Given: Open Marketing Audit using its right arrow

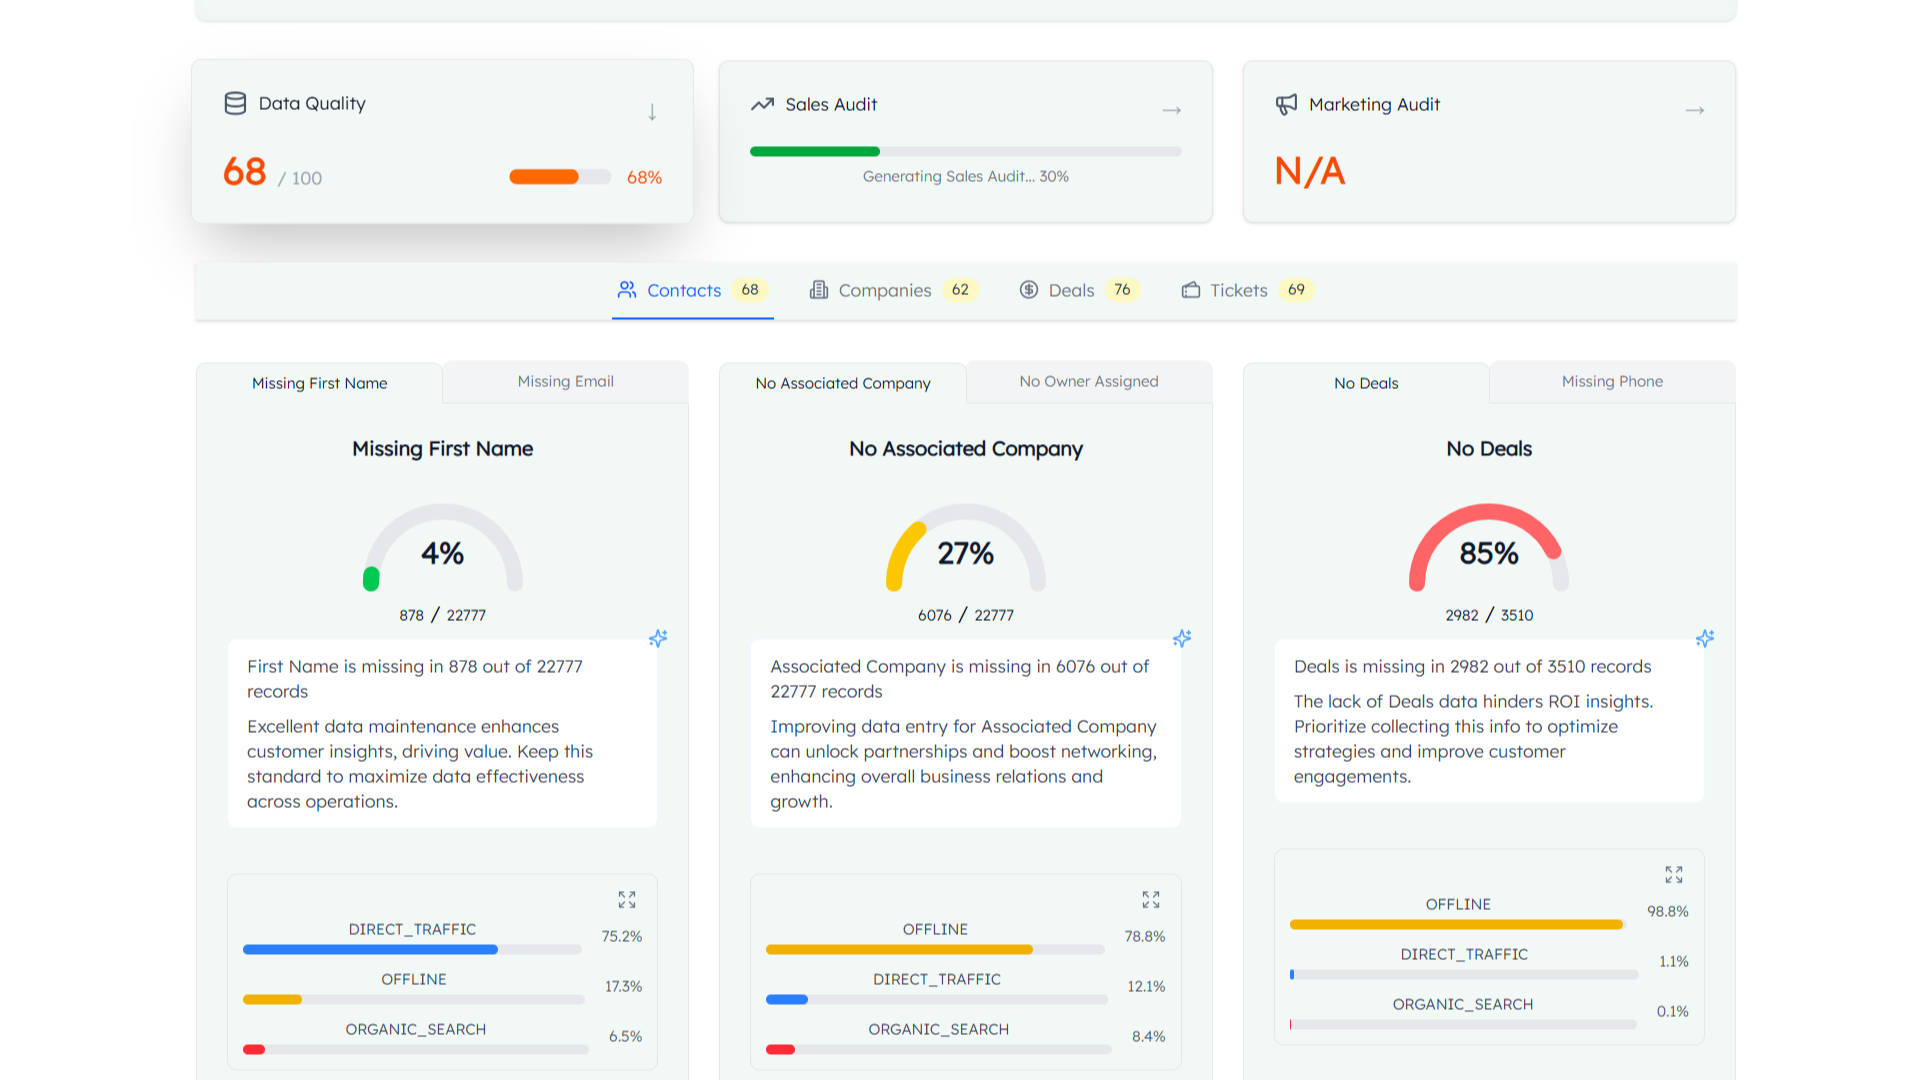Looking at the screenshot, I should [x=1695, y=110].
